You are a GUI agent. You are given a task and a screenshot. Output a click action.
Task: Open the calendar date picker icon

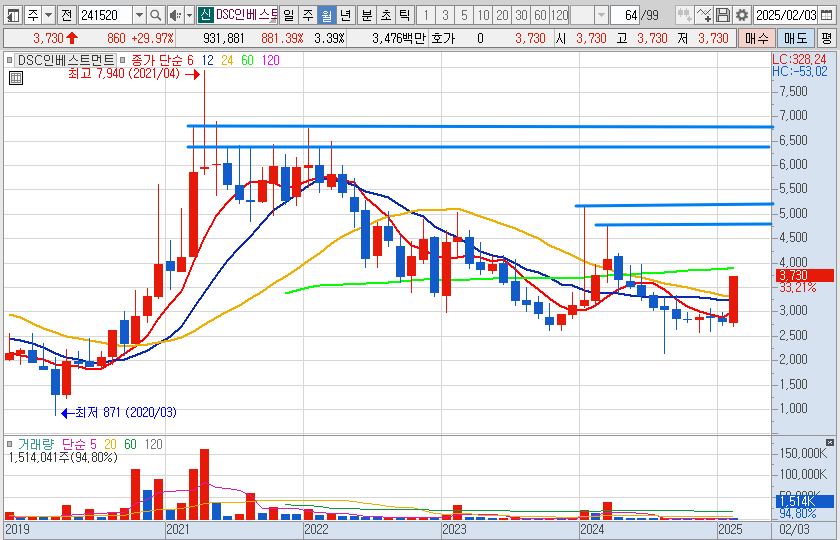coord(827,15)
